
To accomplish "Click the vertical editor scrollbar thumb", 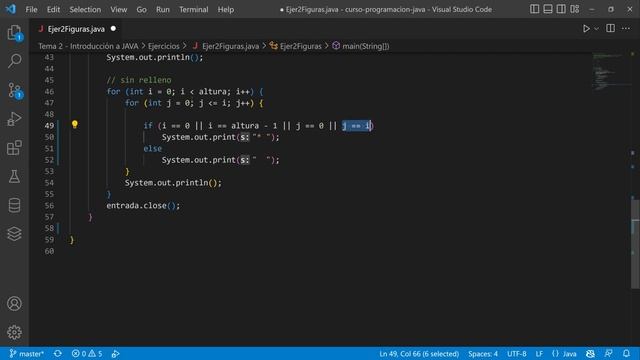I will click(636, 244).
